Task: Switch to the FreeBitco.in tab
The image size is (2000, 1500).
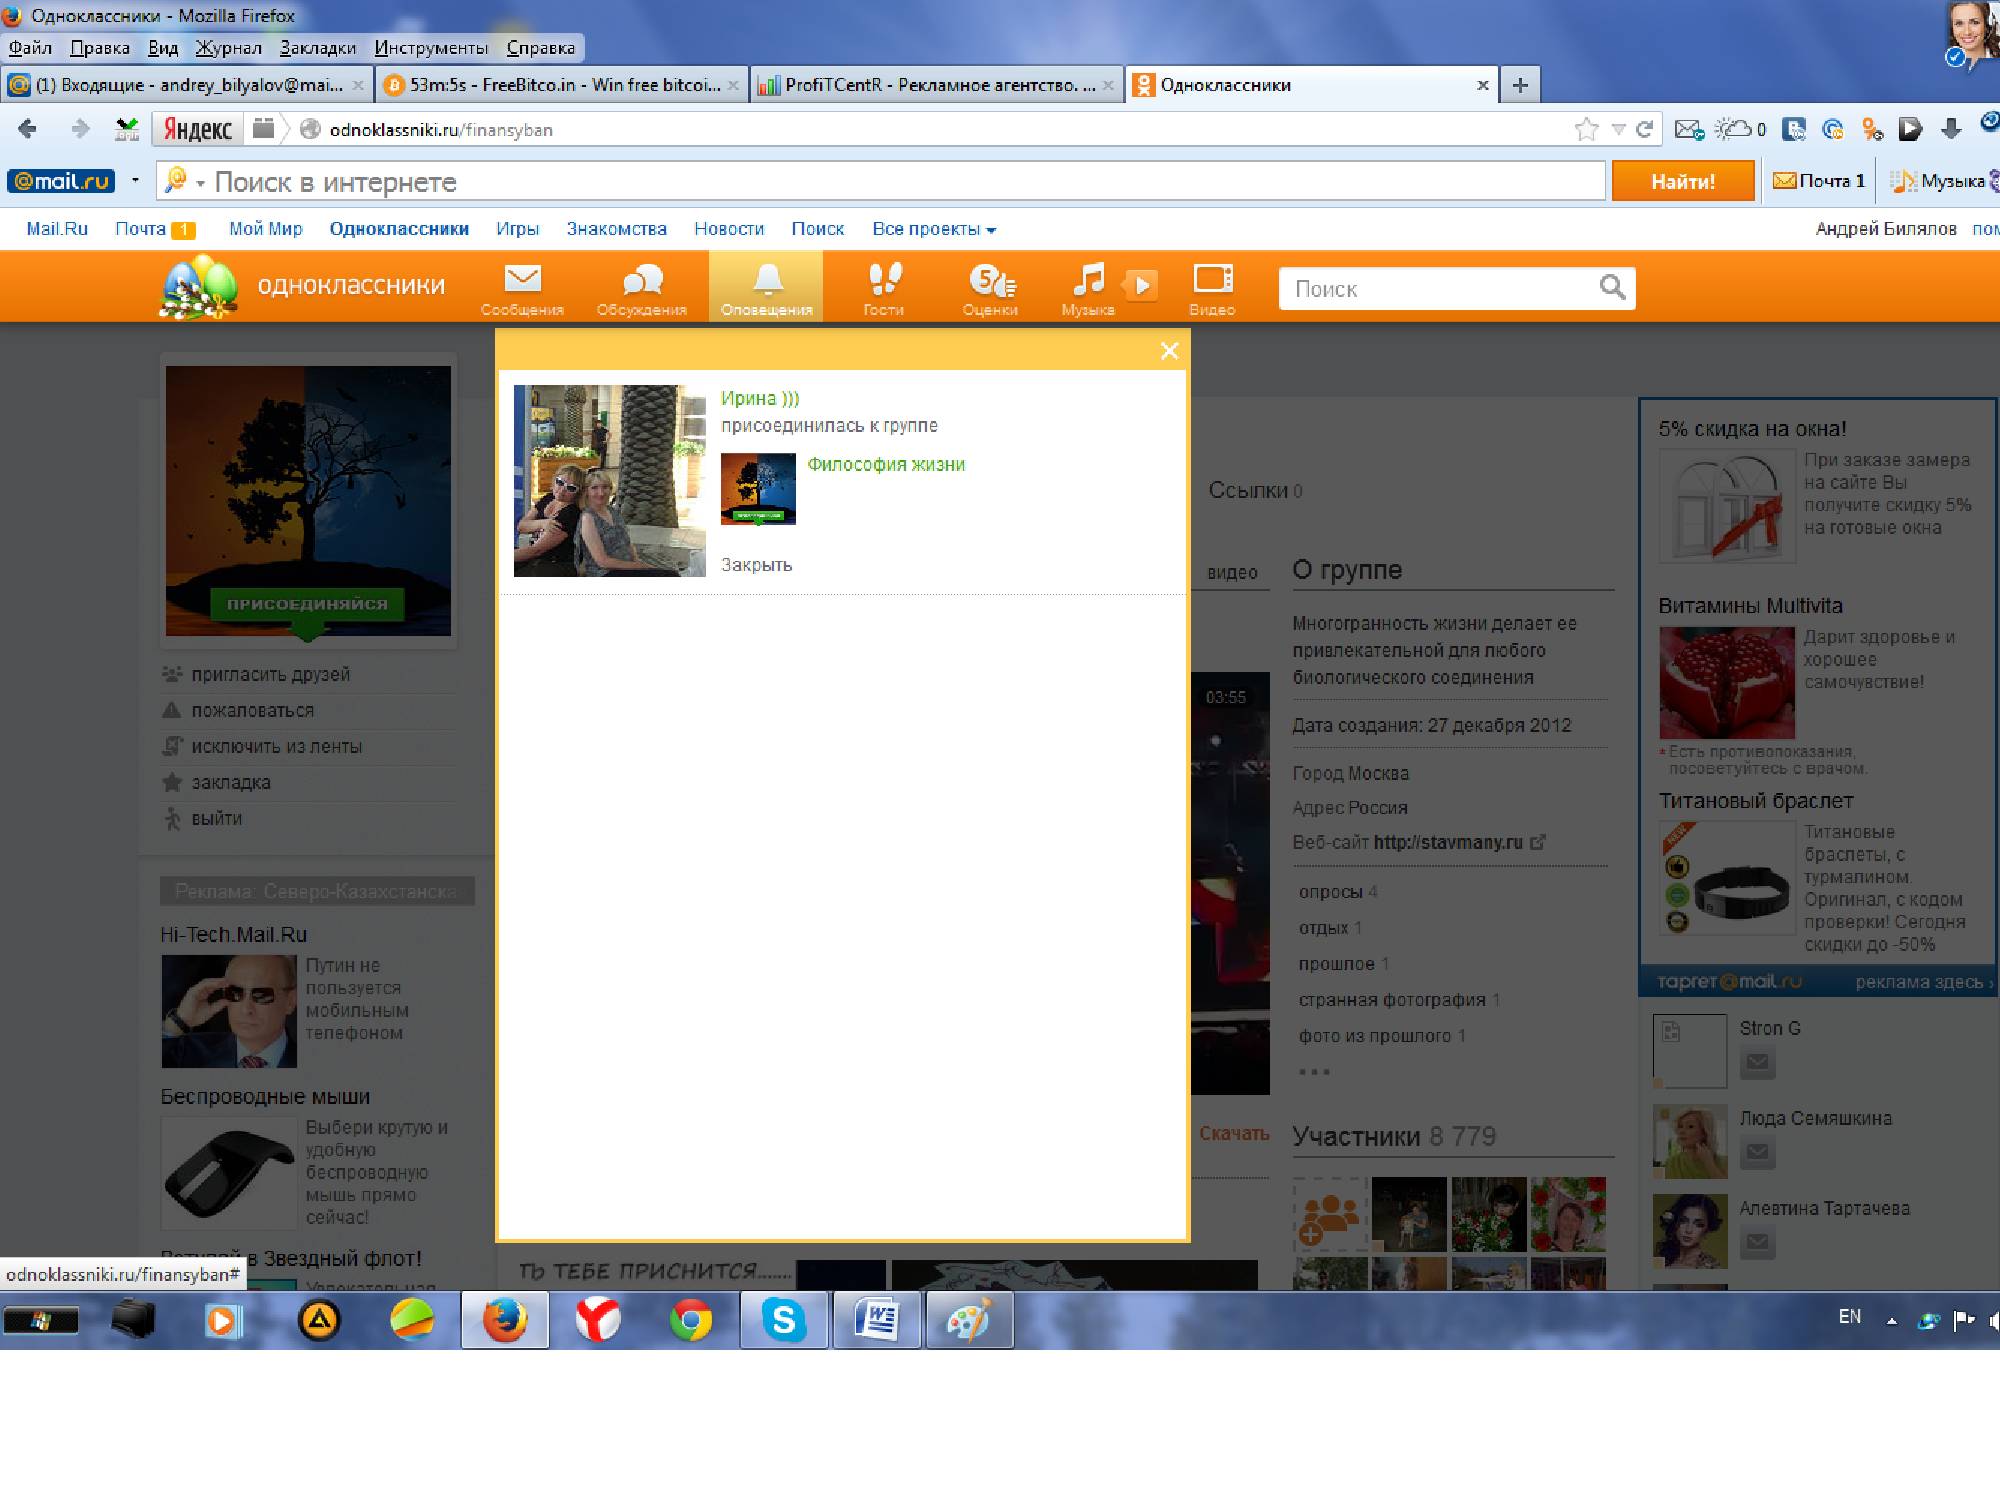Action: (x=563, y=85)
